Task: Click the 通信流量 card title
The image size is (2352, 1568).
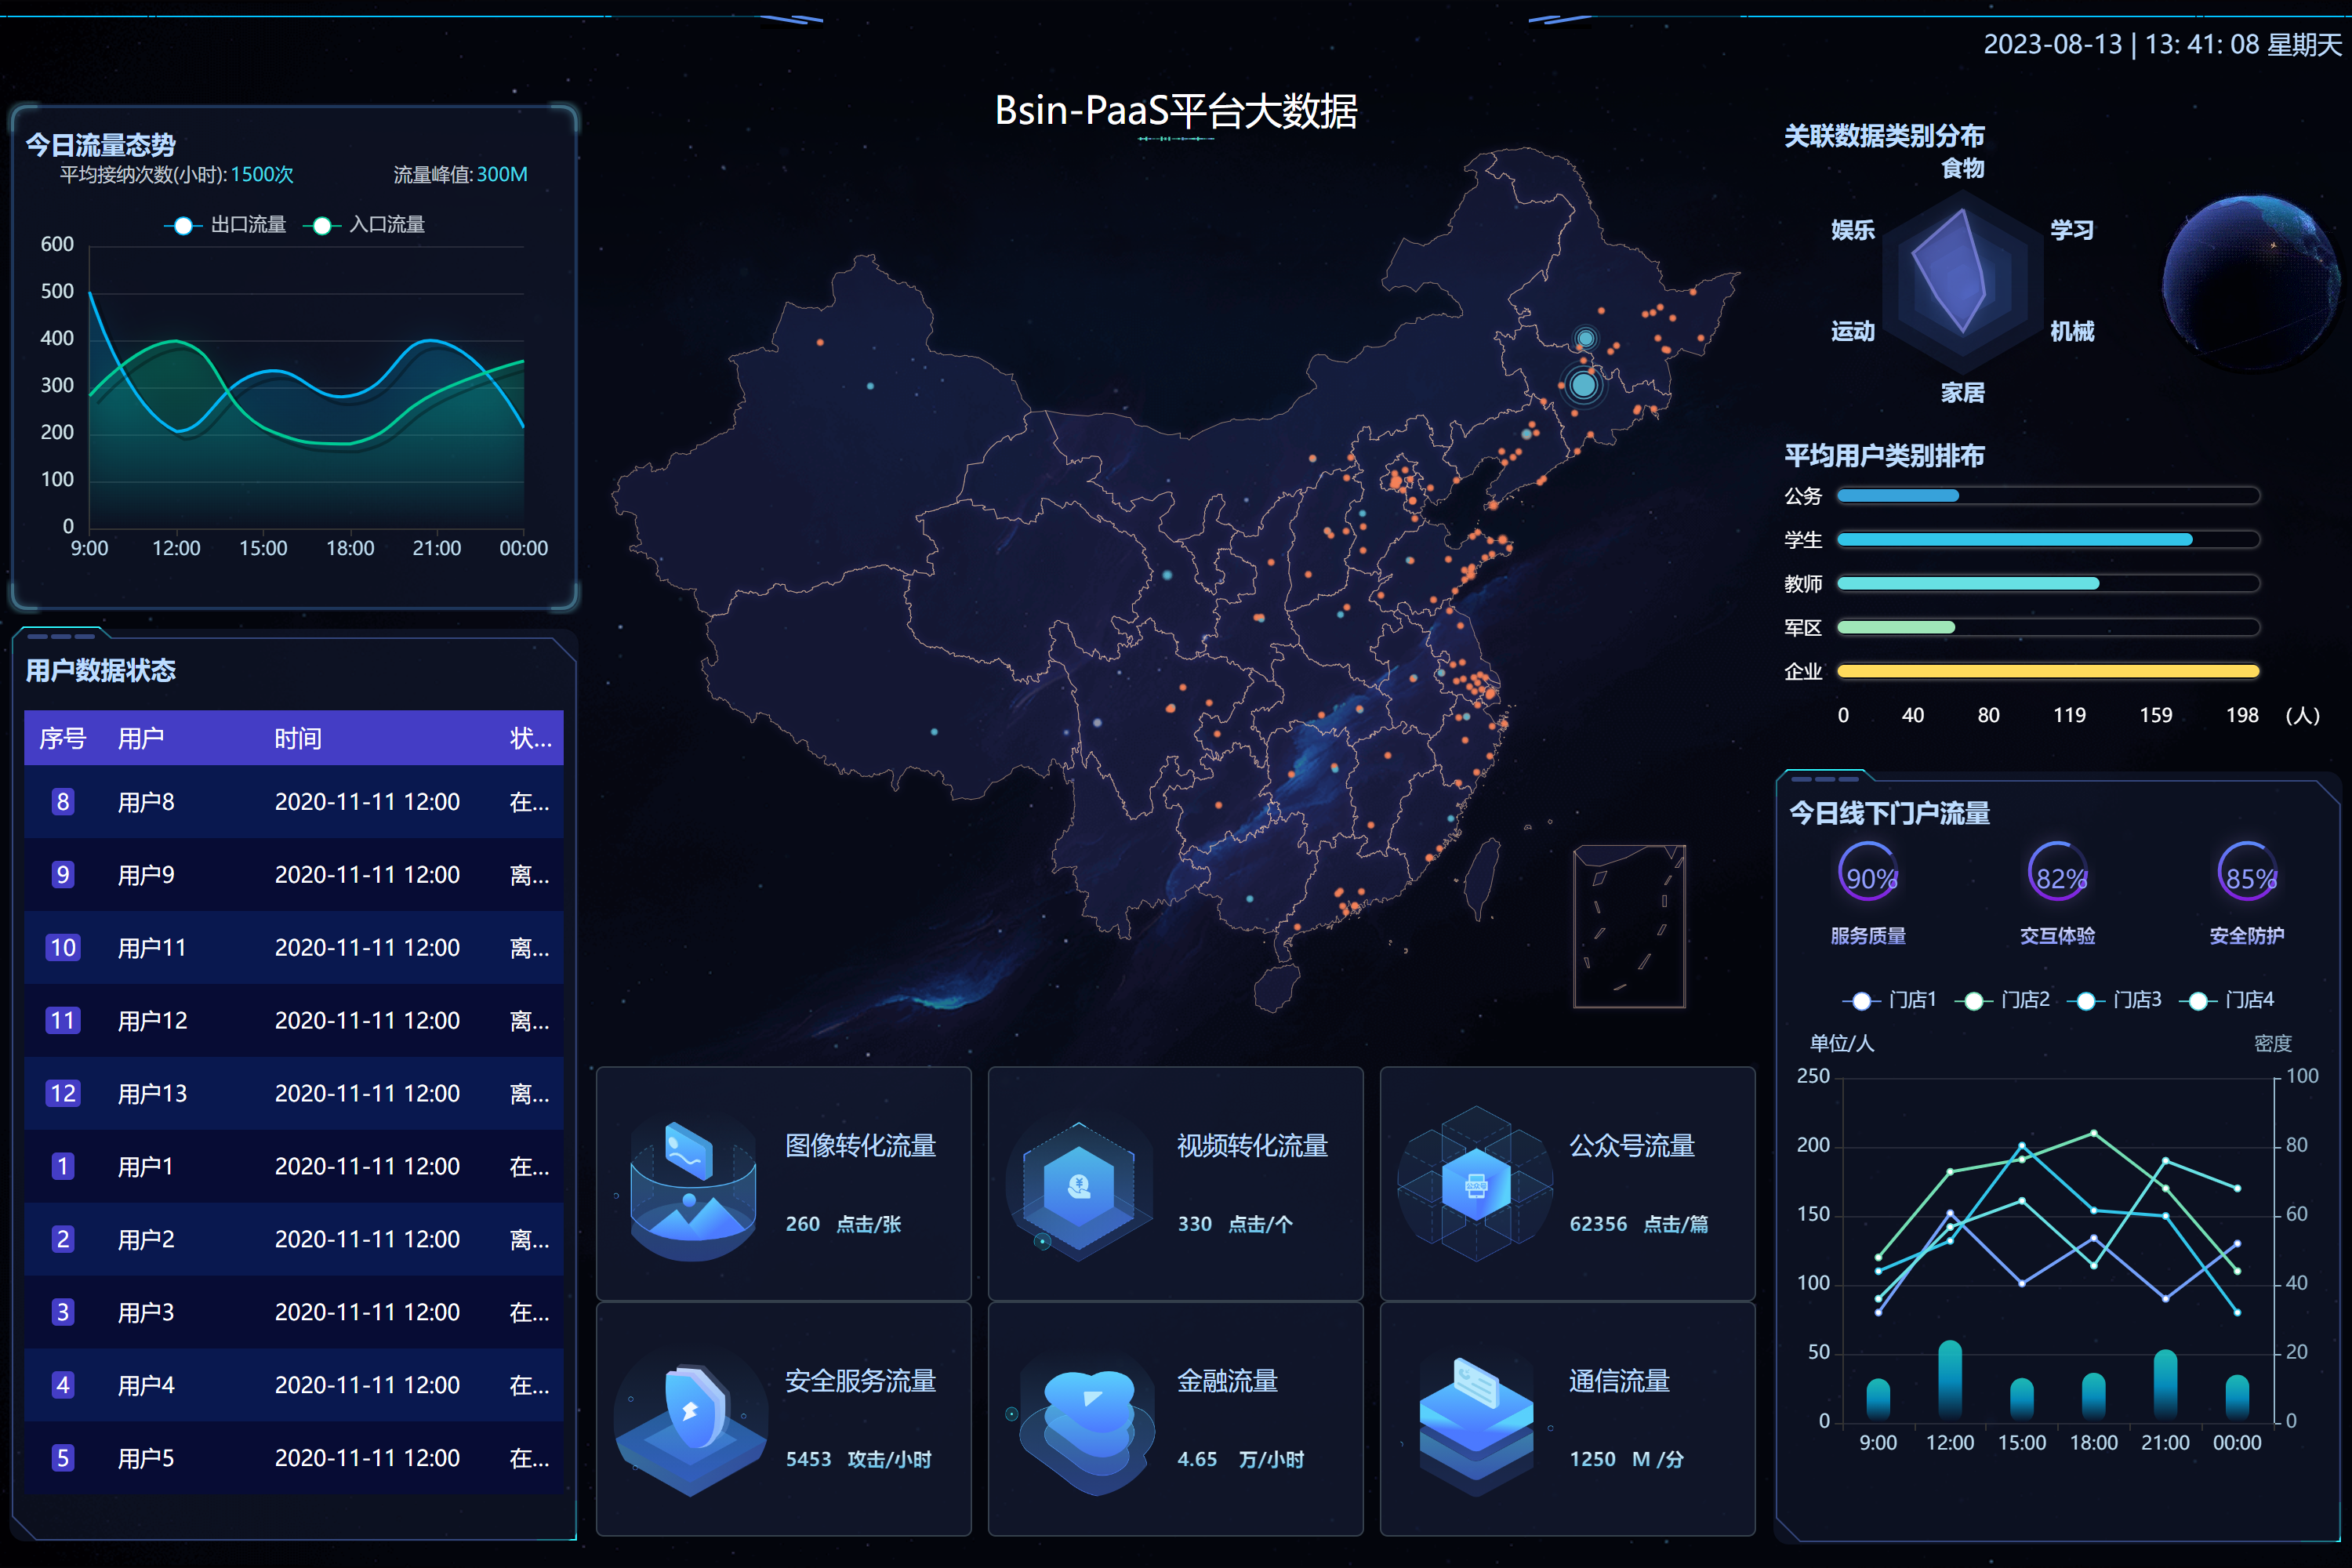Action: tap(1619, 1381)
